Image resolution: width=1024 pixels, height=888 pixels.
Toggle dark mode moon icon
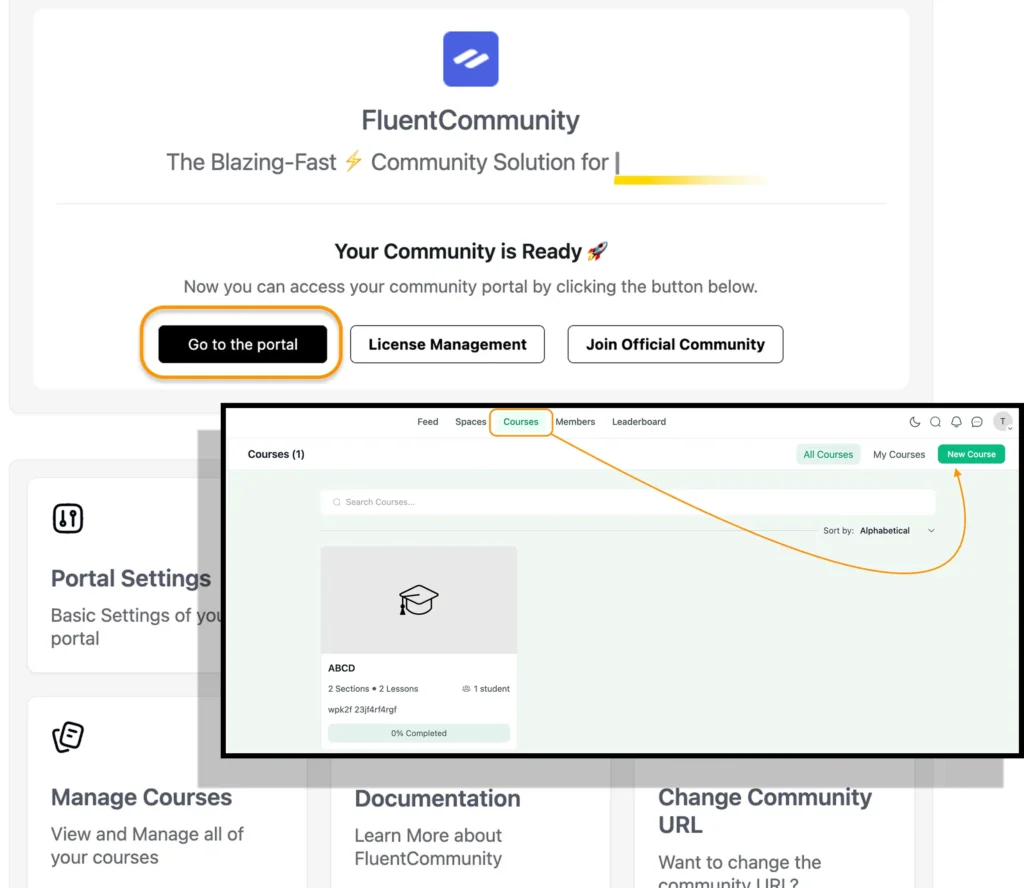tap(915, 422)
